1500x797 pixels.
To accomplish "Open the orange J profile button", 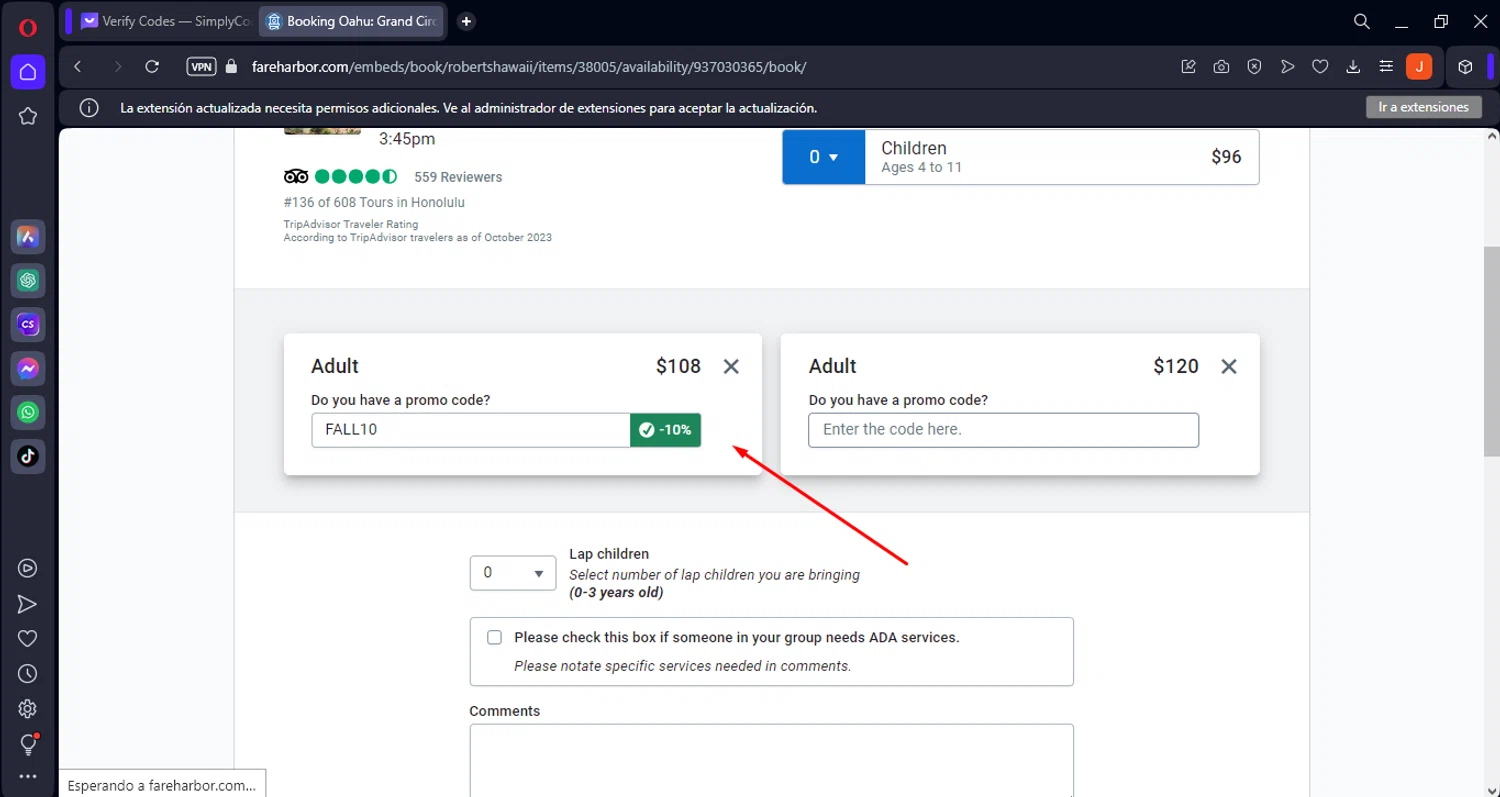I will [x=1419, y=67].
